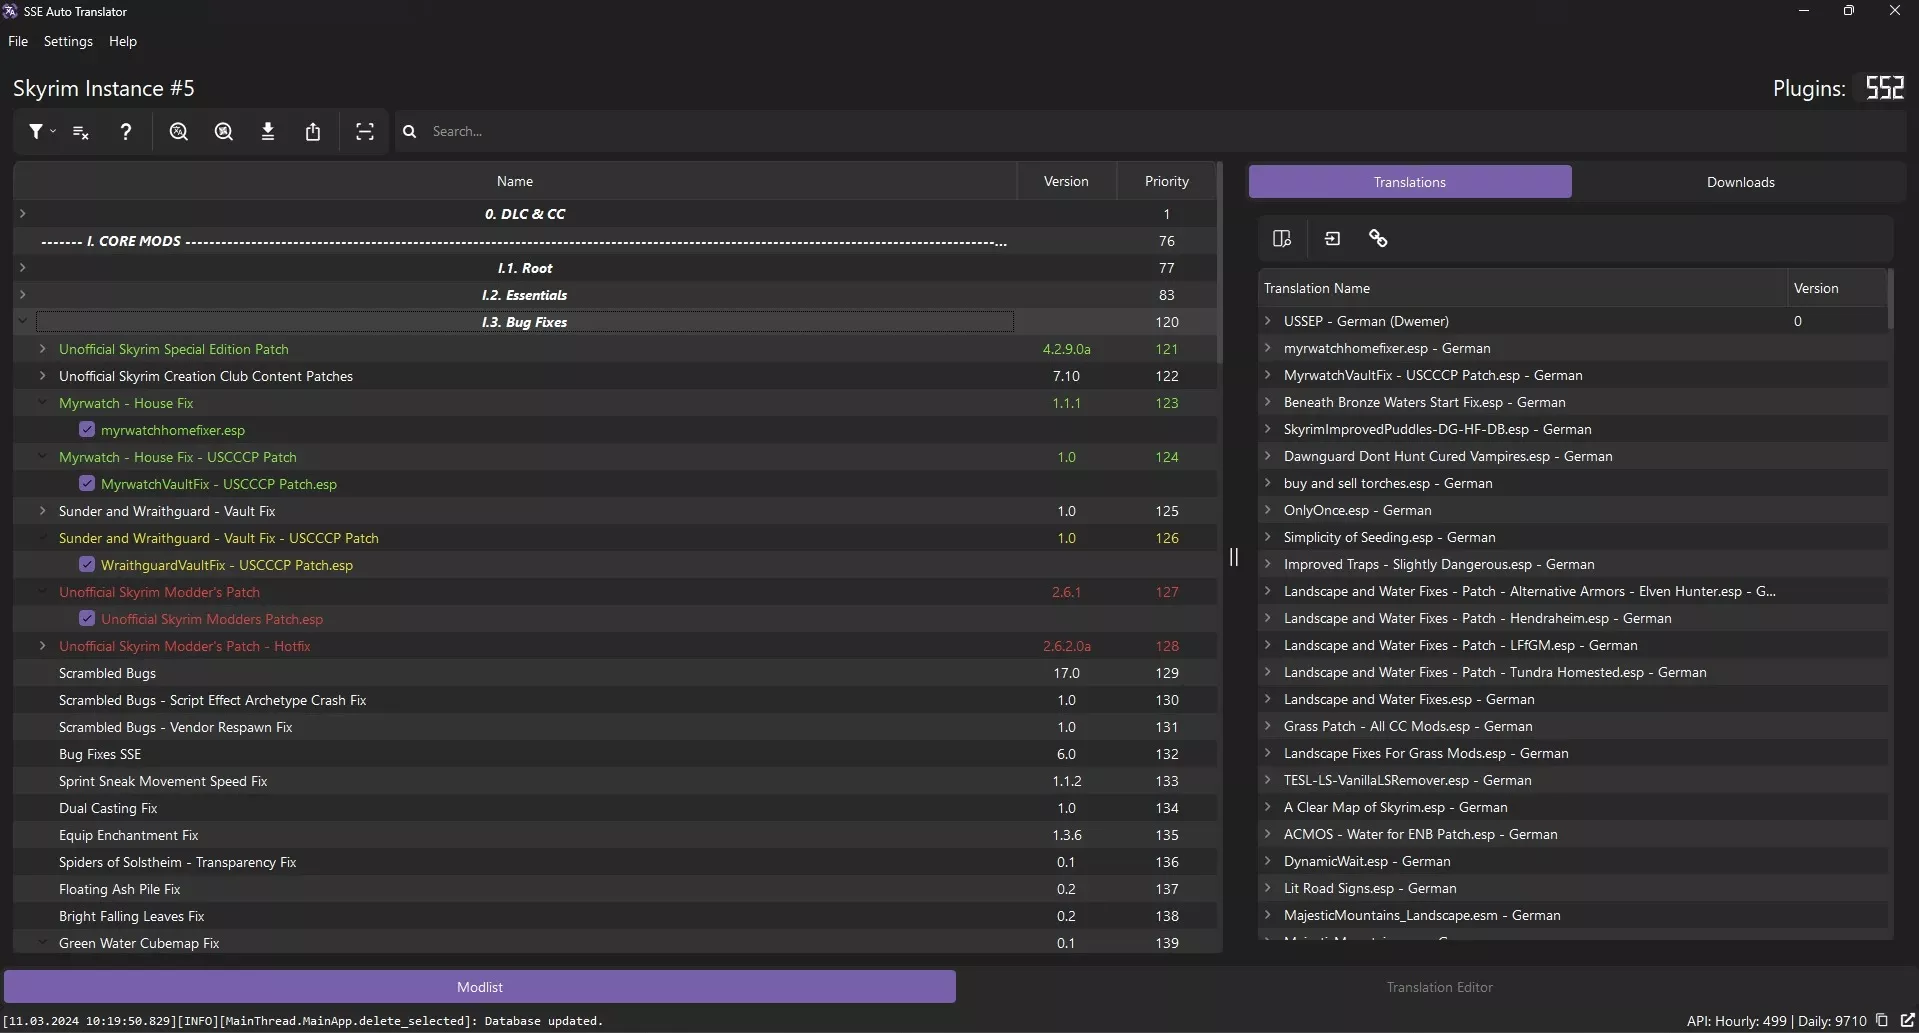This screenshot has height=1033, width=1919.
Task: Select Dual Casting Fix in modlist
Action: (615, 808)
